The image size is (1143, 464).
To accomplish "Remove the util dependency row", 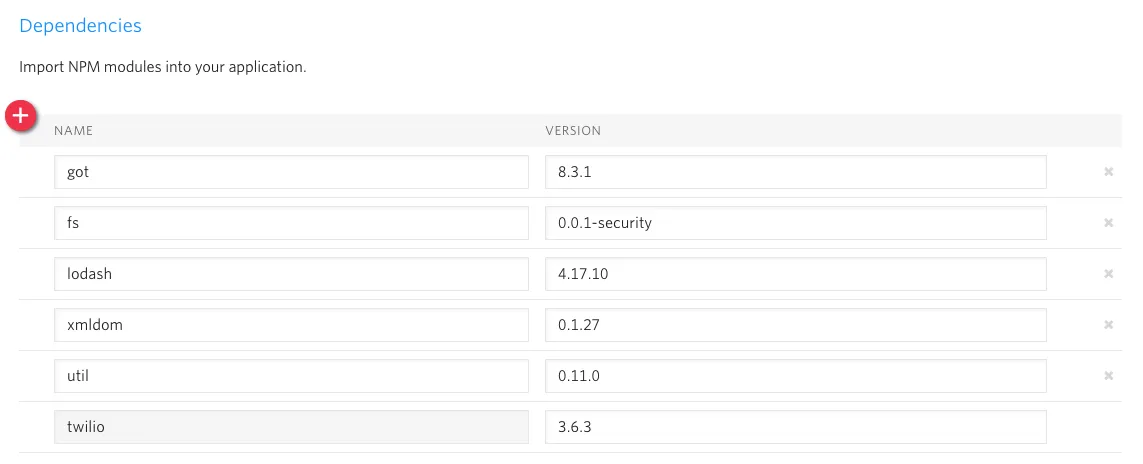I will pos(1108,376).
